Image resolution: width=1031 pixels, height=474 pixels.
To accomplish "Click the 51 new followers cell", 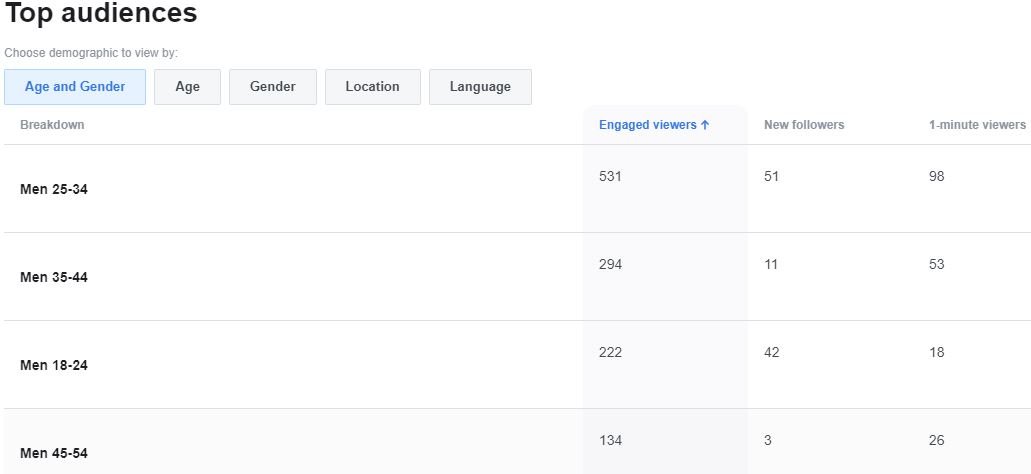I will point(771,176).
